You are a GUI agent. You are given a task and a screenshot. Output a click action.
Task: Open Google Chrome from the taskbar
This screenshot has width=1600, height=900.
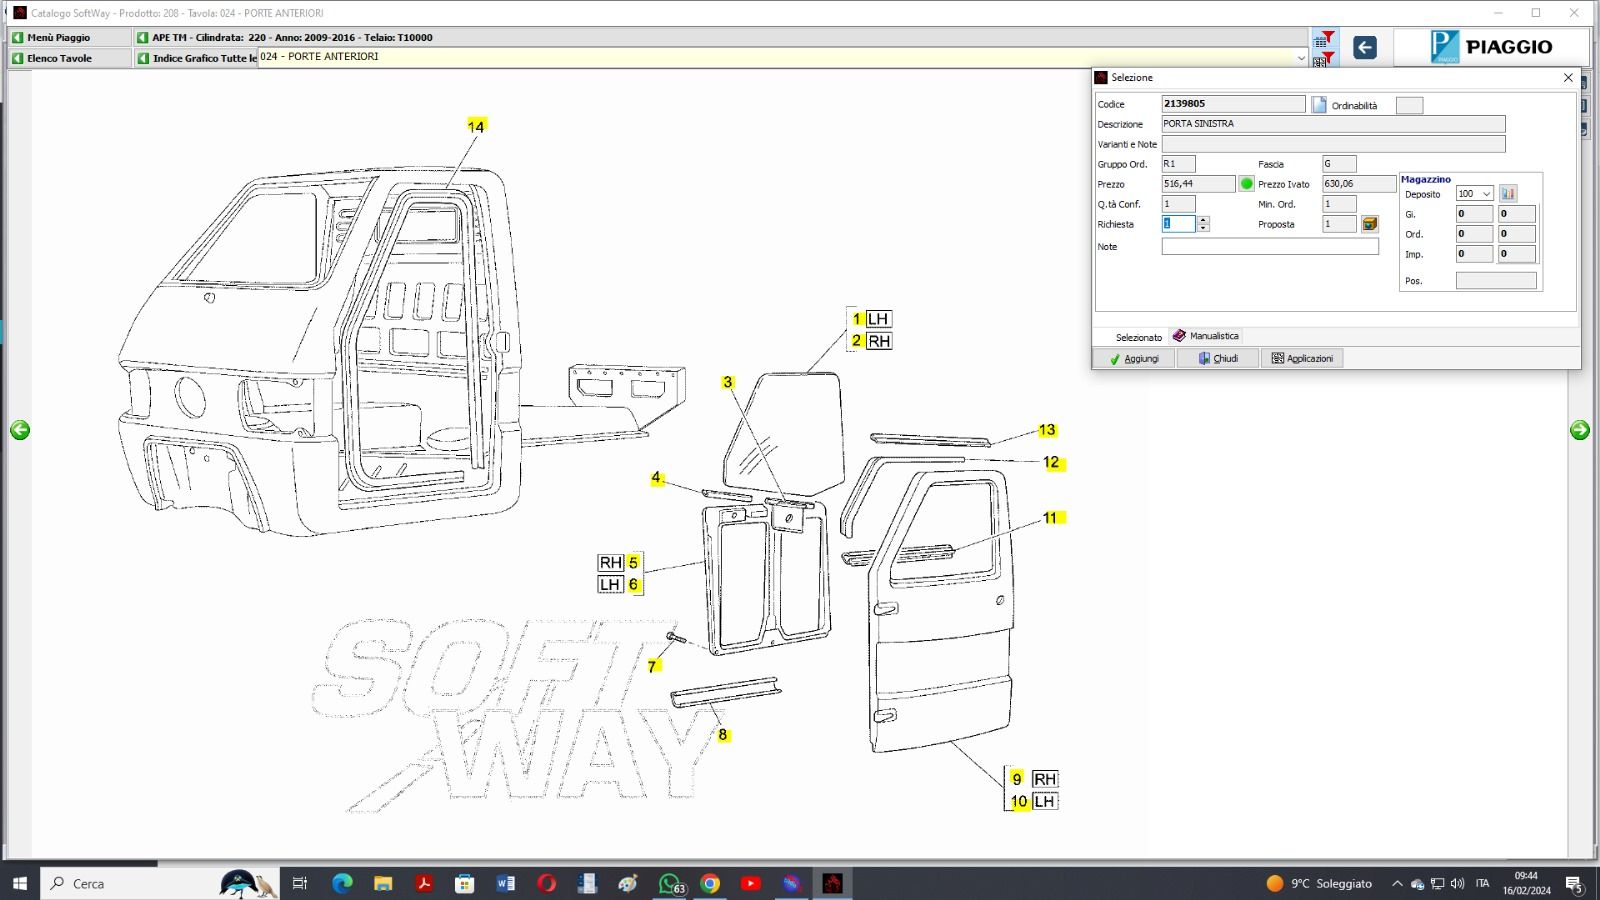(x=710, y=883)
